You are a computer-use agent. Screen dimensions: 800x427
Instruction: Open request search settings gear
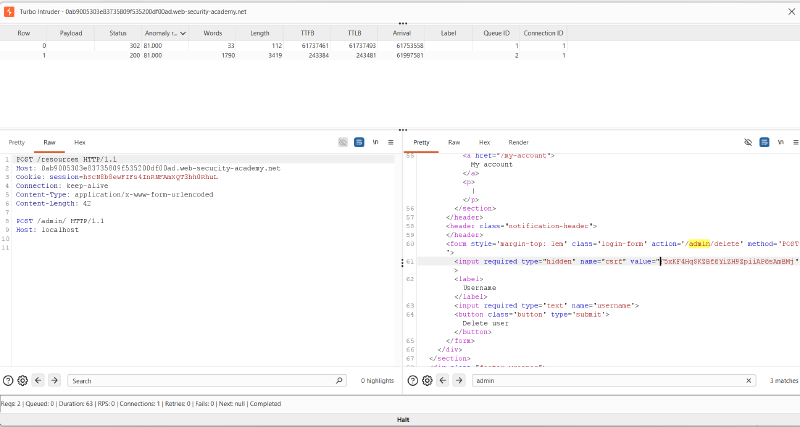[22, 381]
